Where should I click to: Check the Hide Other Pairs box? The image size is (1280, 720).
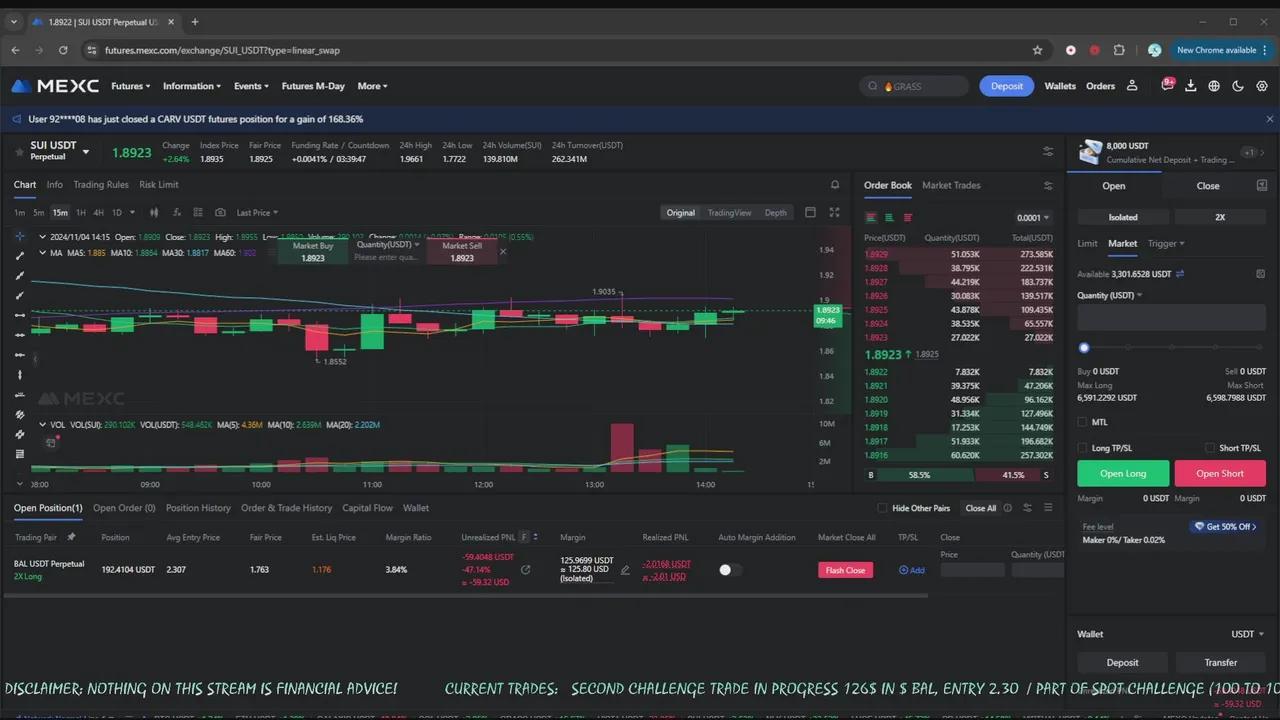tap(882, 508)
